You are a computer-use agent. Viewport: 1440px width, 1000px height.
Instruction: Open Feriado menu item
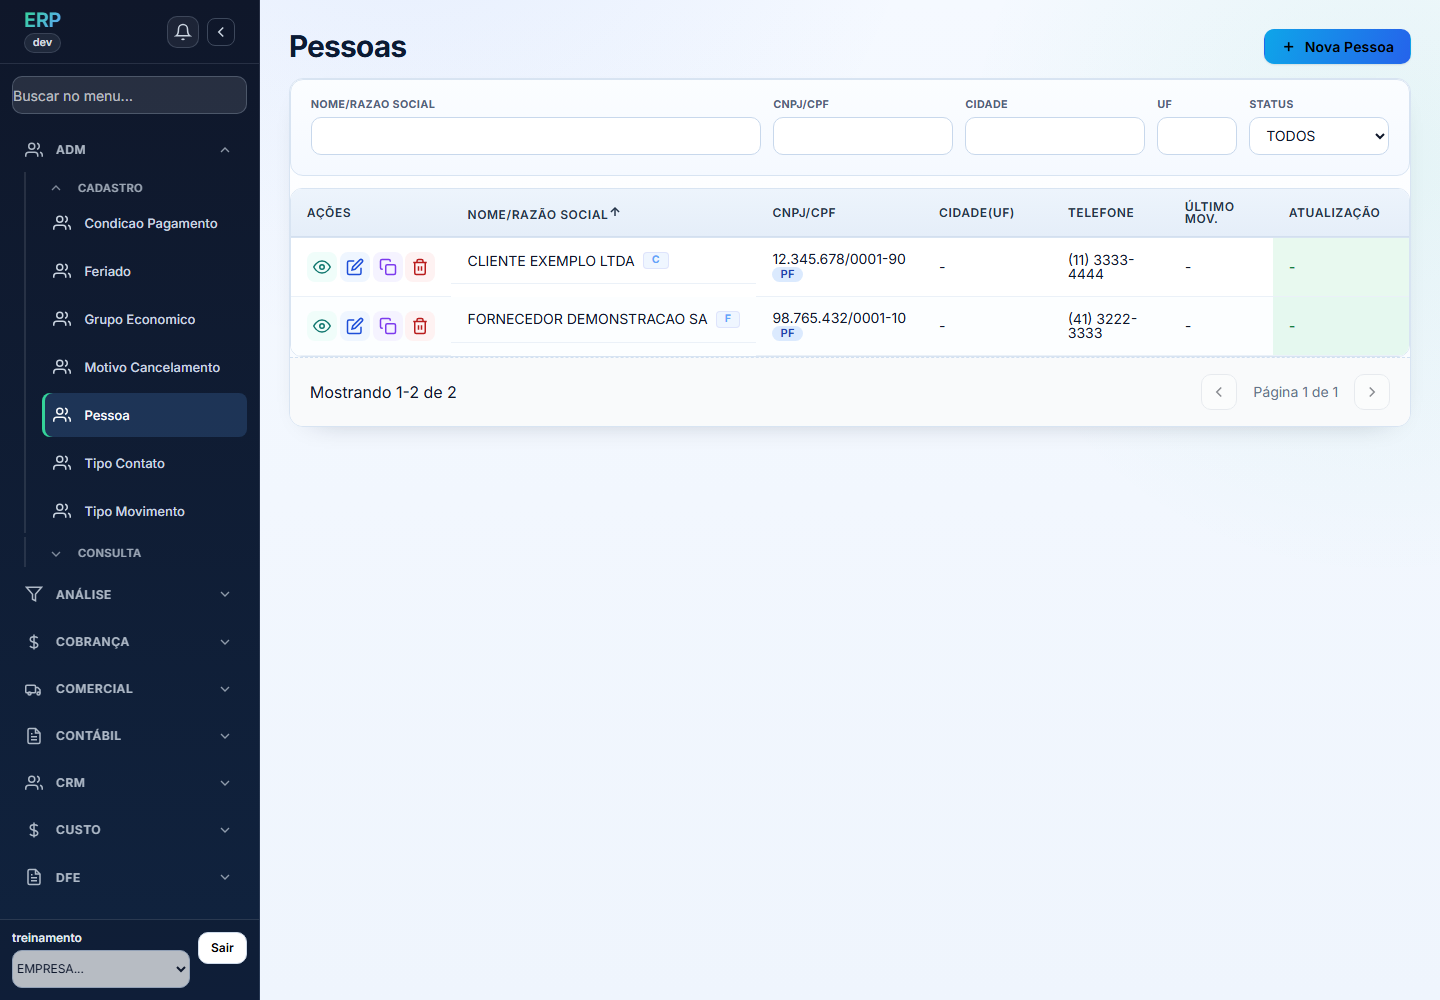(x=145, y=271)
